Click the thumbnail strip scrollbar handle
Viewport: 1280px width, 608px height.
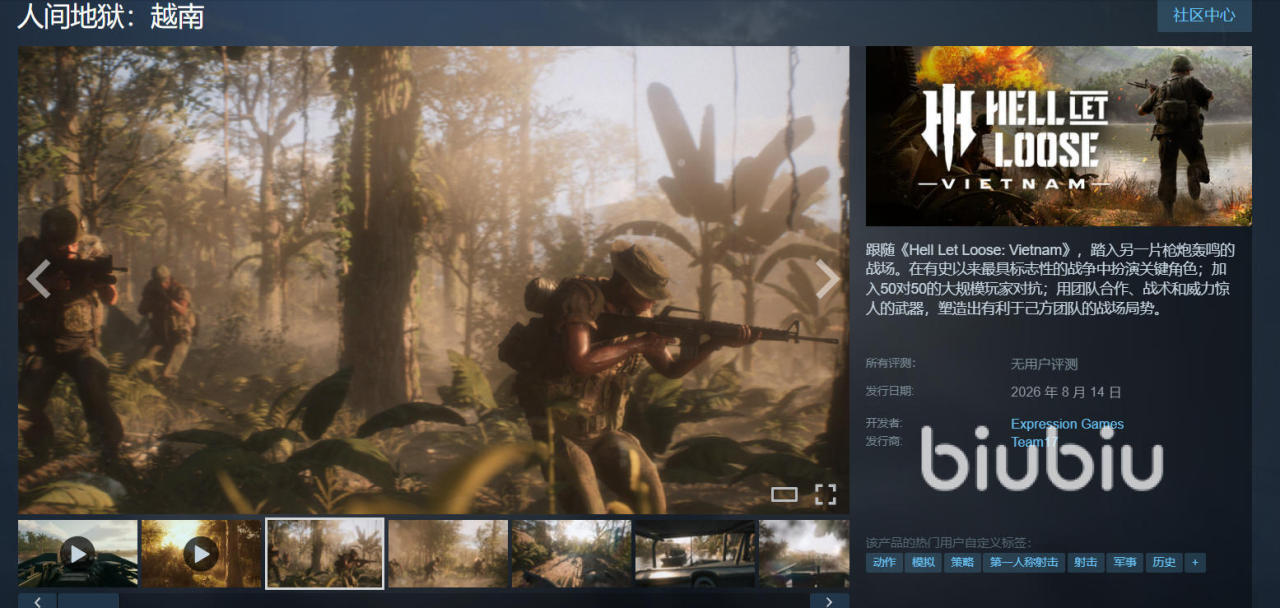(x=88, y=601)
